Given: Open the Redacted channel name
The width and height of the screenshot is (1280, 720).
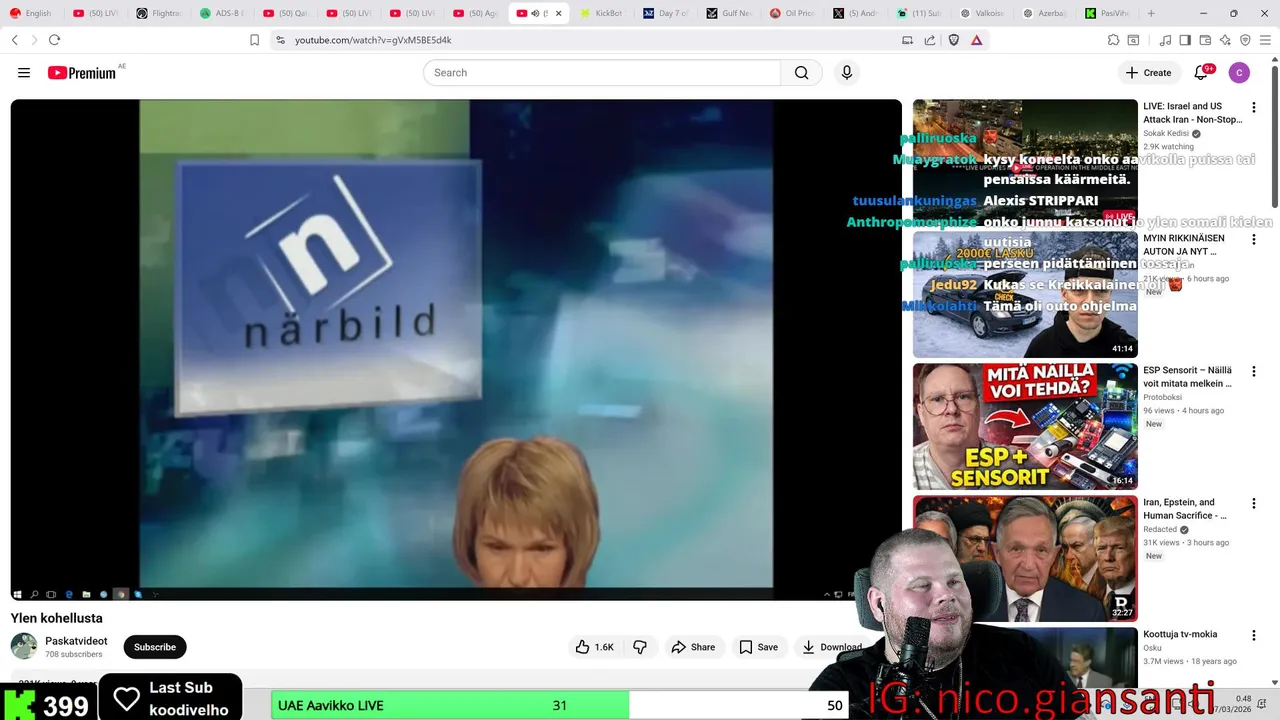Looking at the screenshot, I should (x=1160, y=529).
